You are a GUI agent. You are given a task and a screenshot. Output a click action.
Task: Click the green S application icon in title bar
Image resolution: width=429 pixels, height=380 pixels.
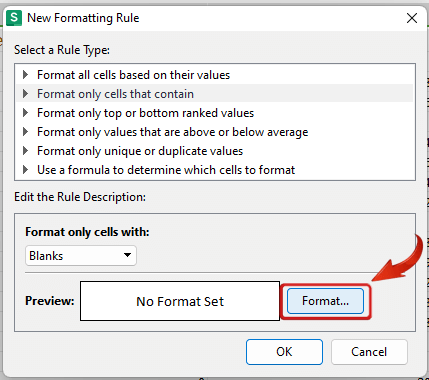point(14,18)
